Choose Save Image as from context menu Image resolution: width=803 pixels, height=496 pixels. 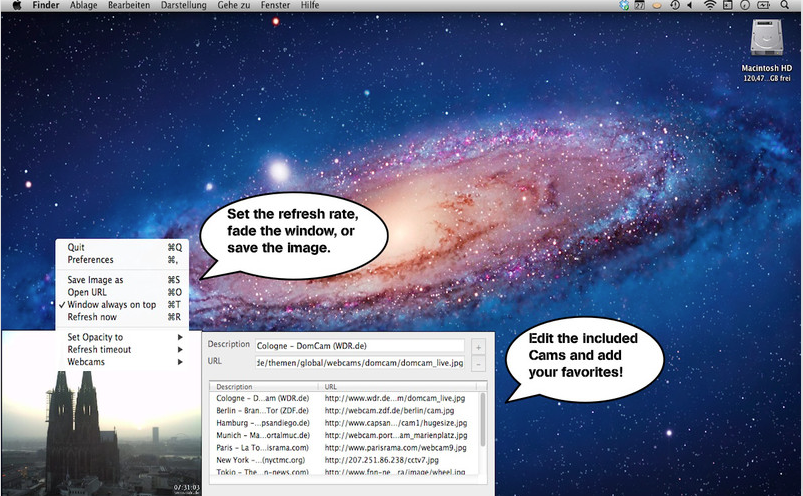coord(95,280)
